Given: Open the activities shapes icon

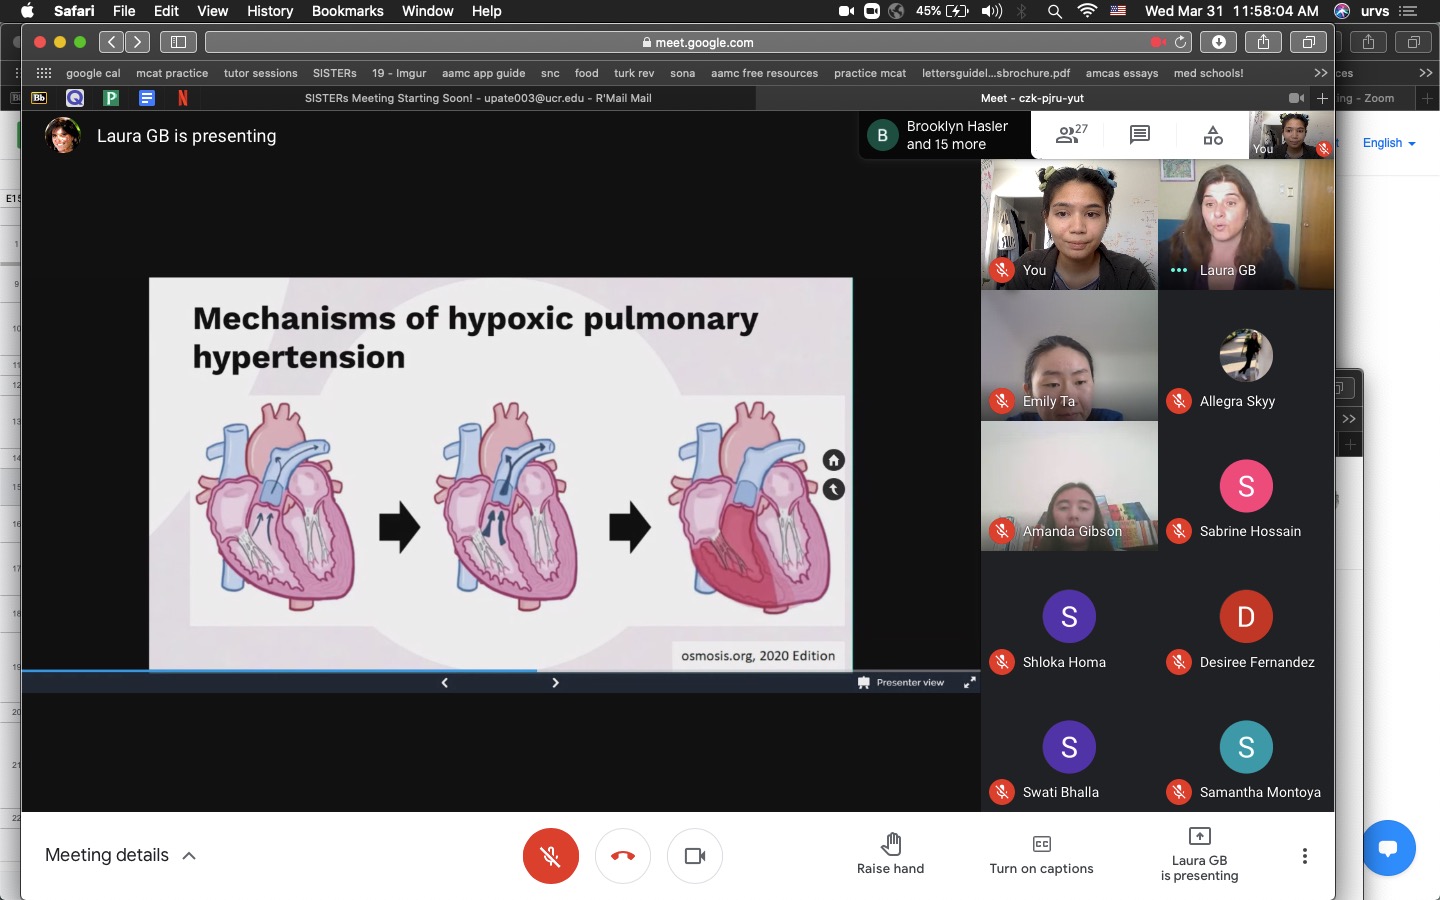Looking at the screenshot, I should 1212,135.
